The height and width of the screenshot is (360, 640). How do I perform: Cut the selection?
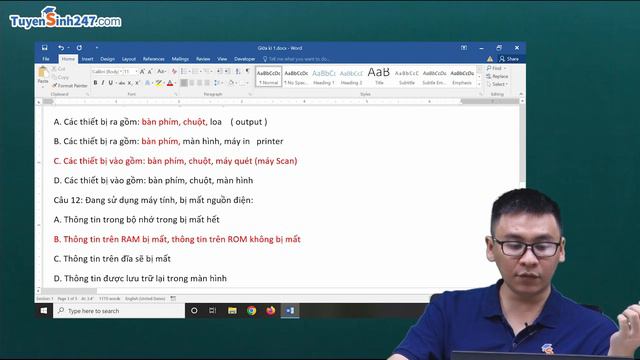click(x=60, y=69)
